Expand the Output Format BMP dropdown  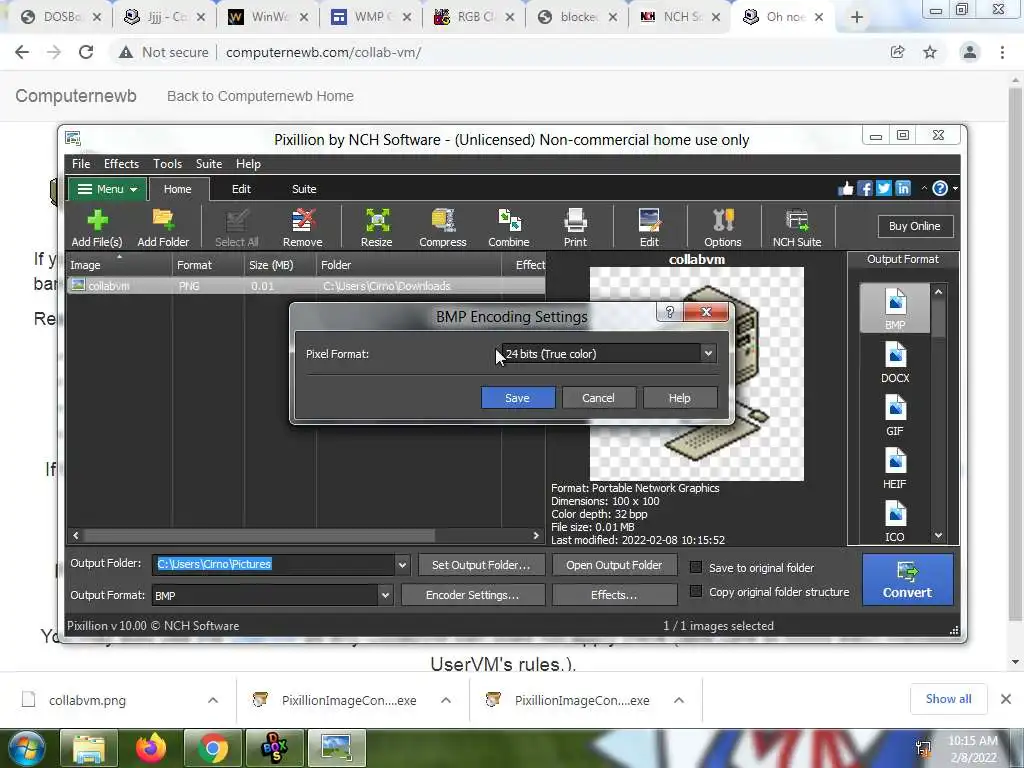click(x=385, y=595)
